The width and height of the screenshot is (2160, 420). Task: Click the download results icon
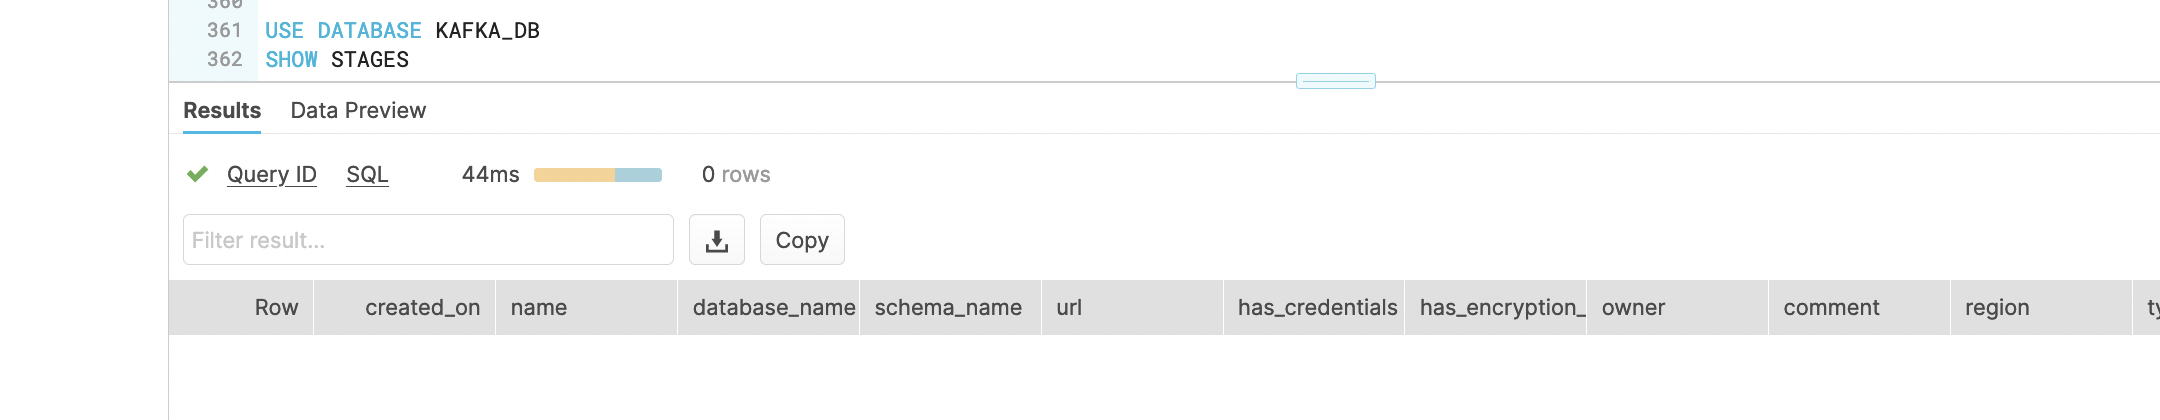[716, 240]
